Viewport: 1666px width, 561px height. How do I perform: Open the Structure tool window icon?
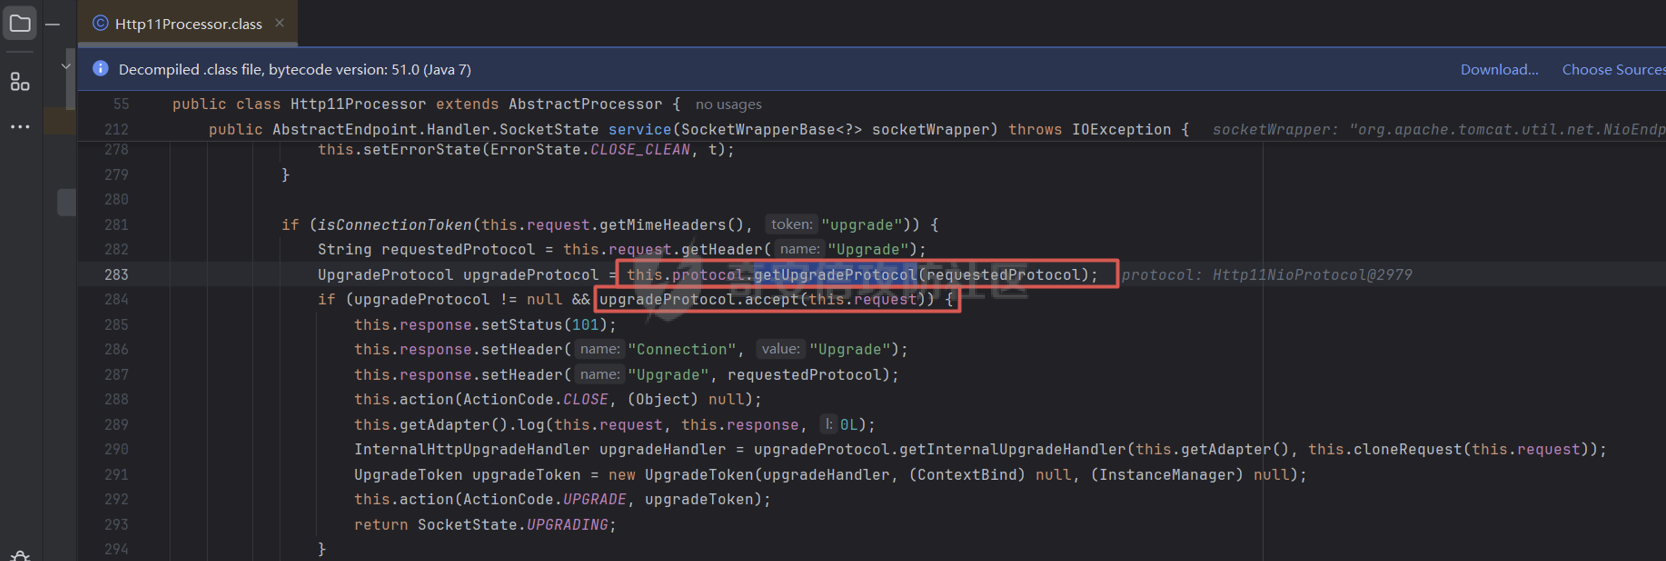(20, 82)
